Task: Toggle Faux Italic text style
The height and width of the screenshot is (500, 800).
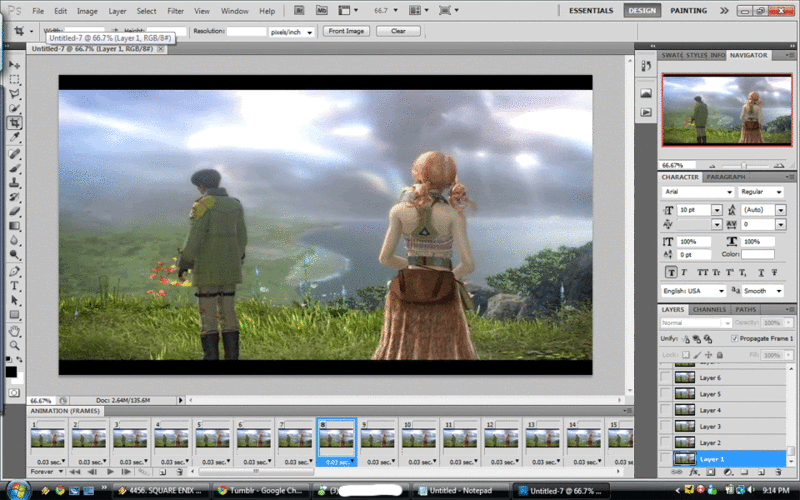Action: (x=684, y=272)
